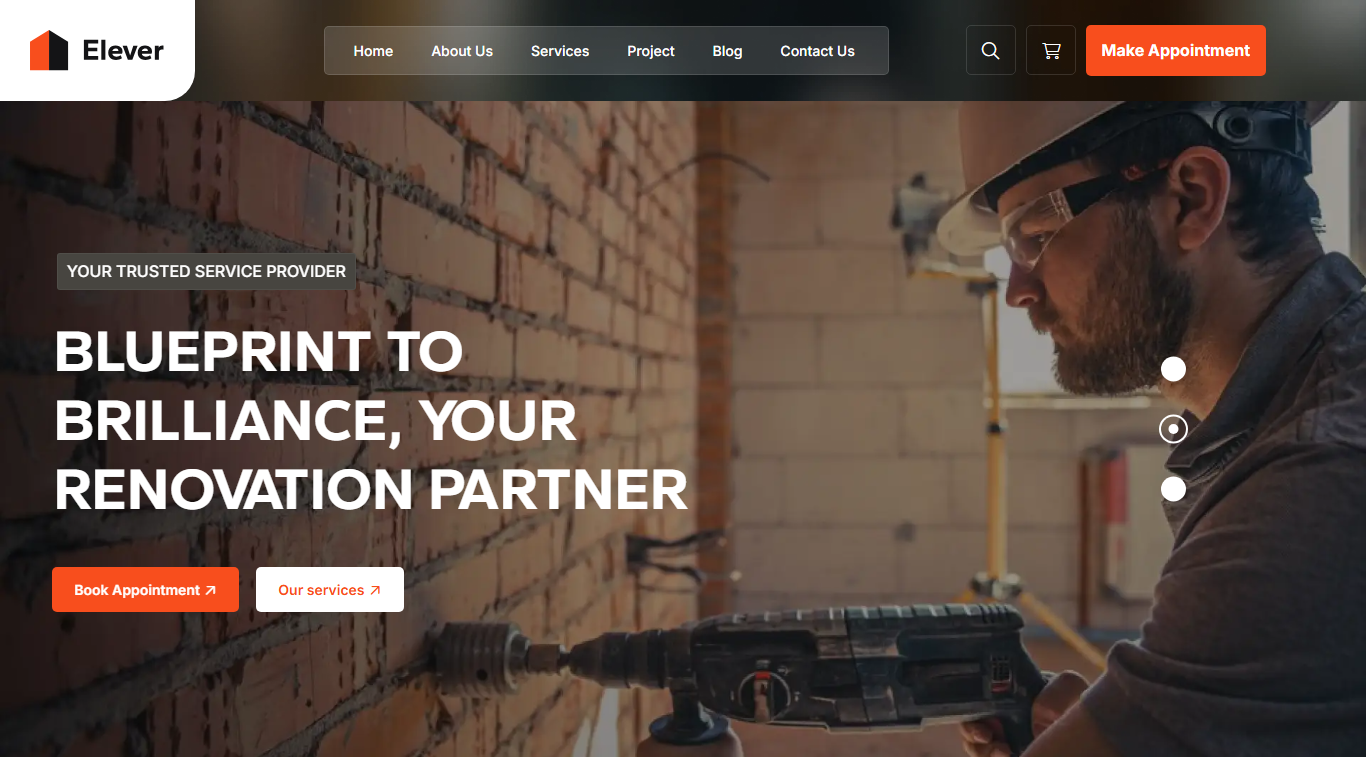Viewport: 1366px width, 757px height.
Task: Click the Blueprint to Brilliance hero heading
Action: (371, 420)
